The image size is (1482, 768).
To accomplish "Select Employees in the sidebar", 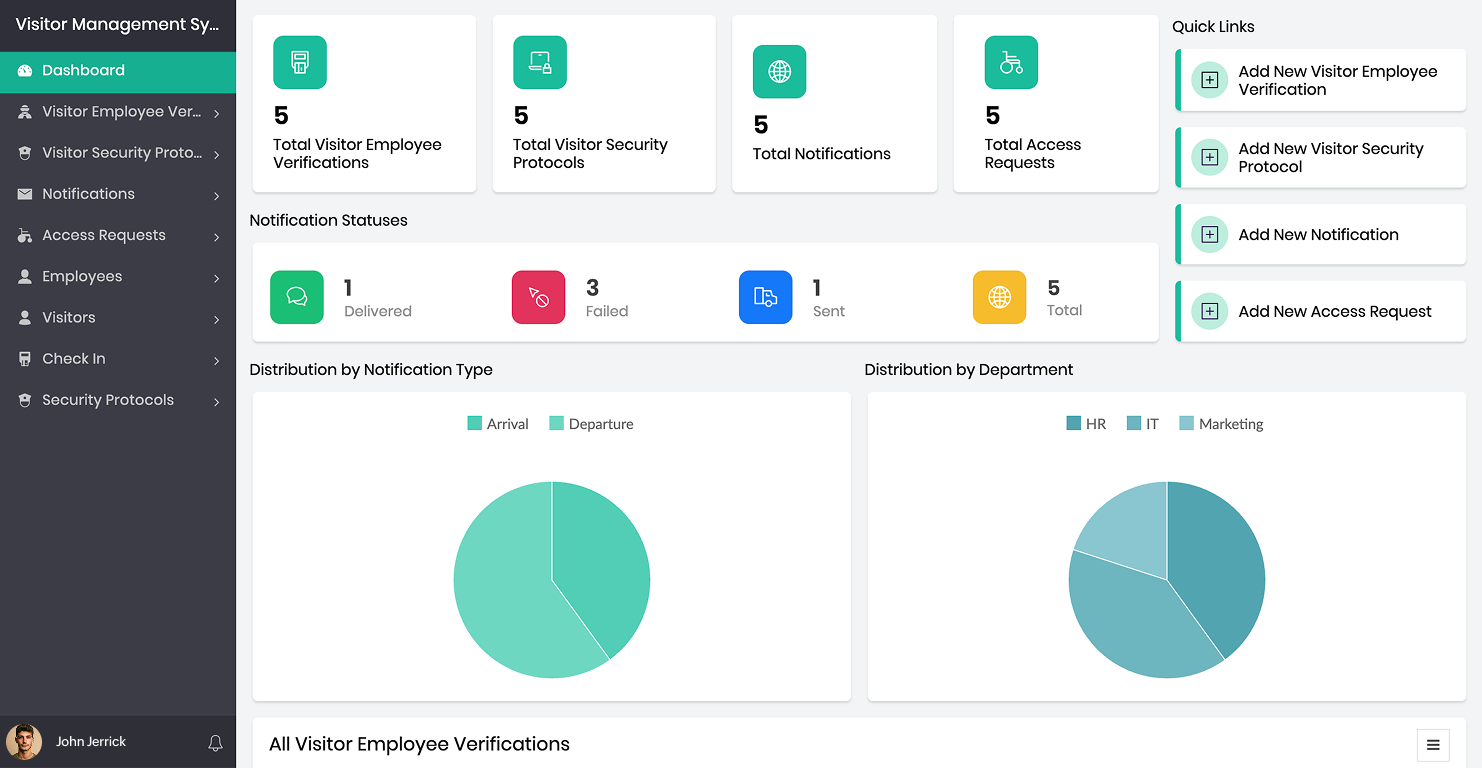I will pos(82,277).
